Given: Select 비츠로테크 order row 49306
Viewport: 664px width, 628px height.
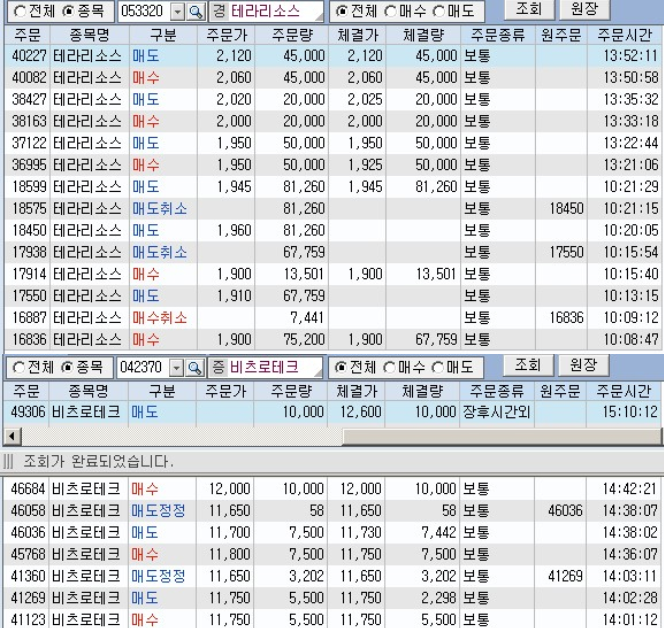Looking at the screenshot, I should [332, 412].
